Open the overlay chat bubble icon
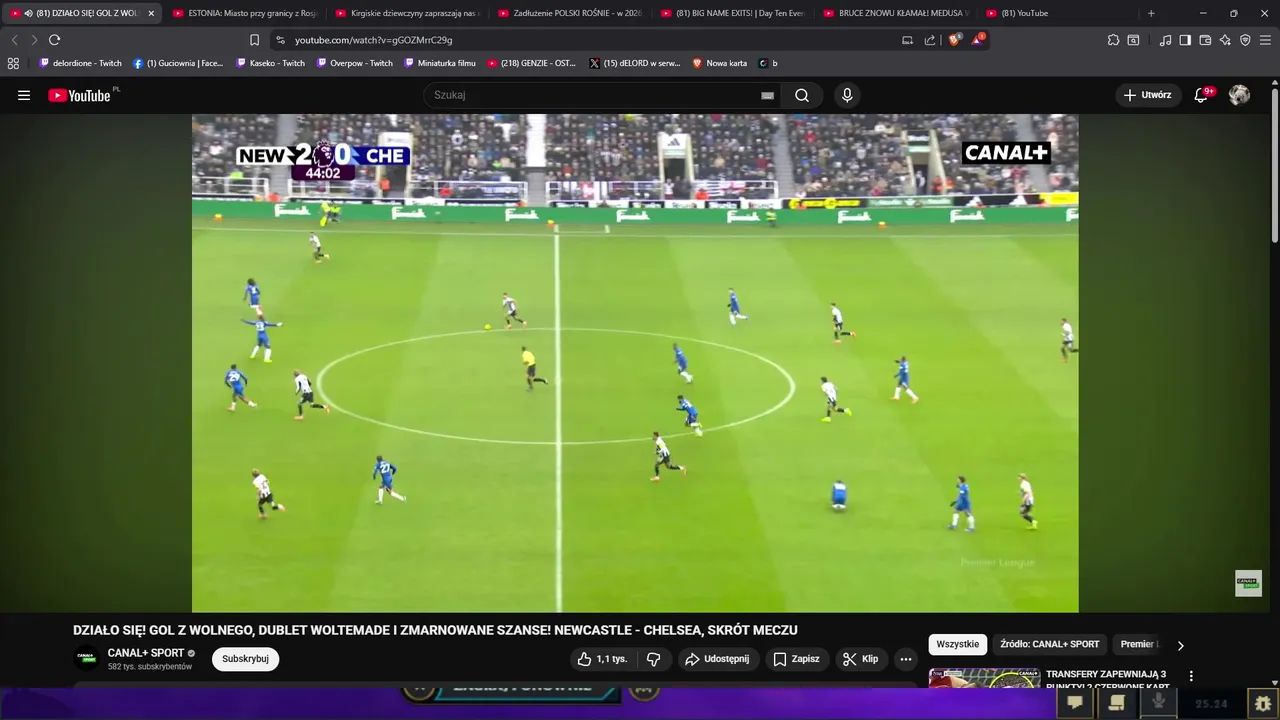The width and height of the screenshot is (1280, 720). coord(1075,703)
